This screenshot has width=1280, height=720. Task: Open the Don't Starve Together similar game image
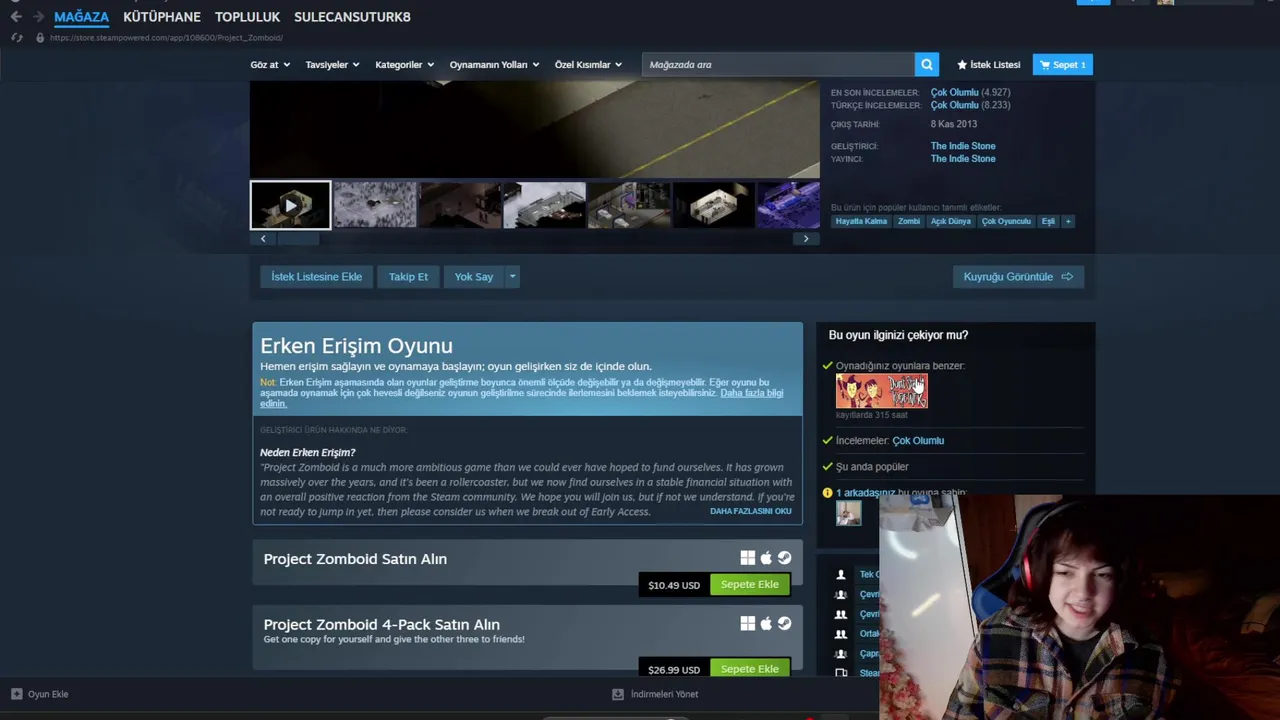[881, 391]
